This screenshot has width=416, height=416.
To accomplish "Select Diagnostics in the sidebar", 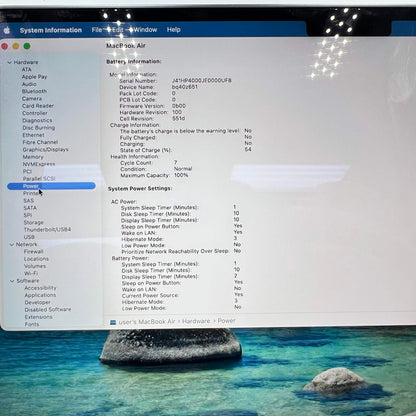I will 37,121.
